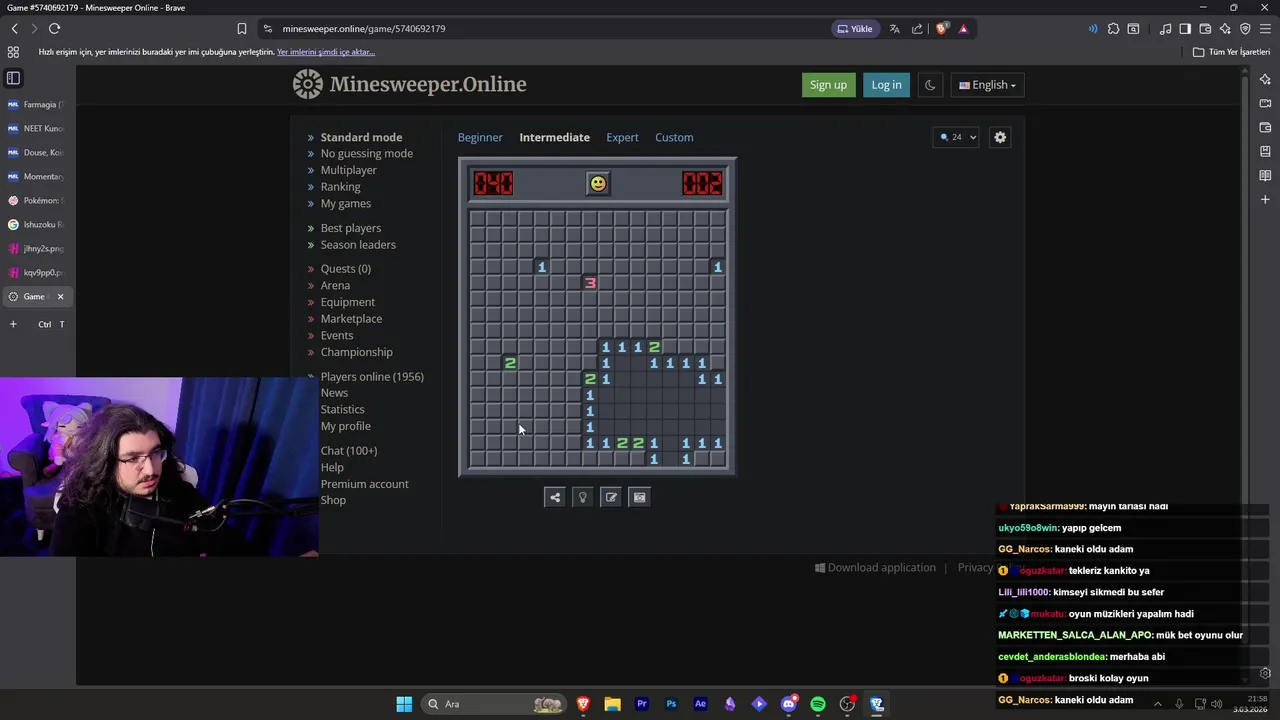The image size is (1280, 720).
Task: Click the Brave Rewards triangle icon
Action: pos(963,29)
